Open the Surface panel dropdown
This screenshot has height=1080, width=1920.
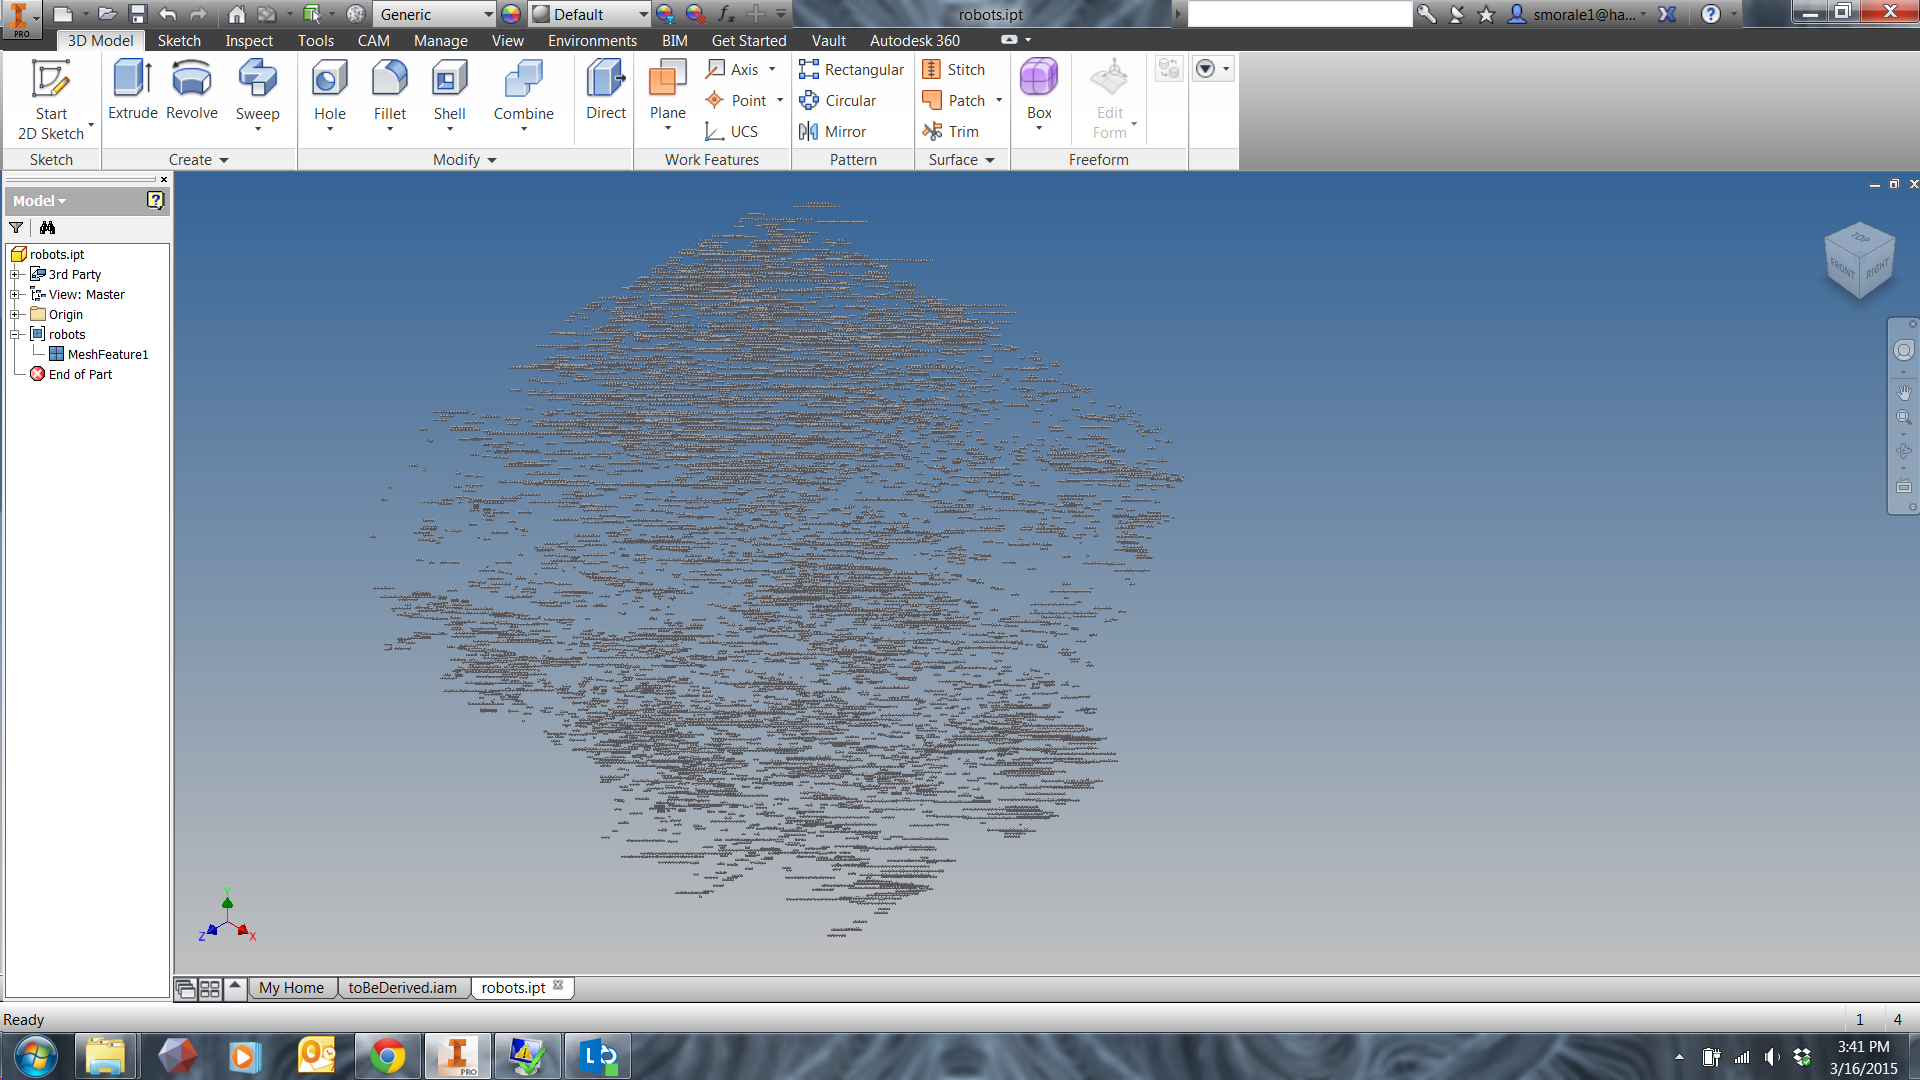tap(962, 159)
